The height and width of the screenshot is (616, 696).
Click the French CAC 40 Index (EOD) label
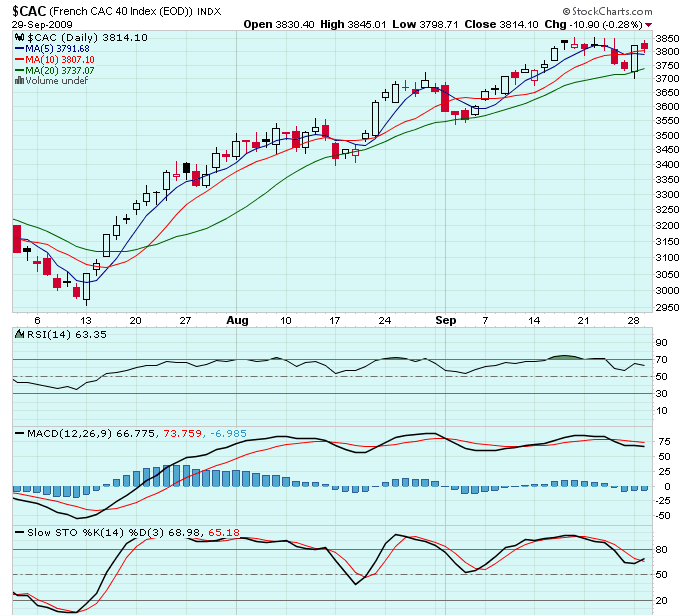click(121, 11)
